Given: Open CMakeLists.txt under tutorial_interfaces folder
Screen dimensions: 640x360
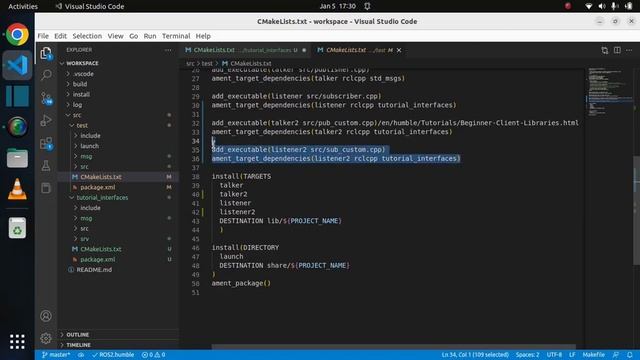Looking at the screenshot, I should point(100,249).
